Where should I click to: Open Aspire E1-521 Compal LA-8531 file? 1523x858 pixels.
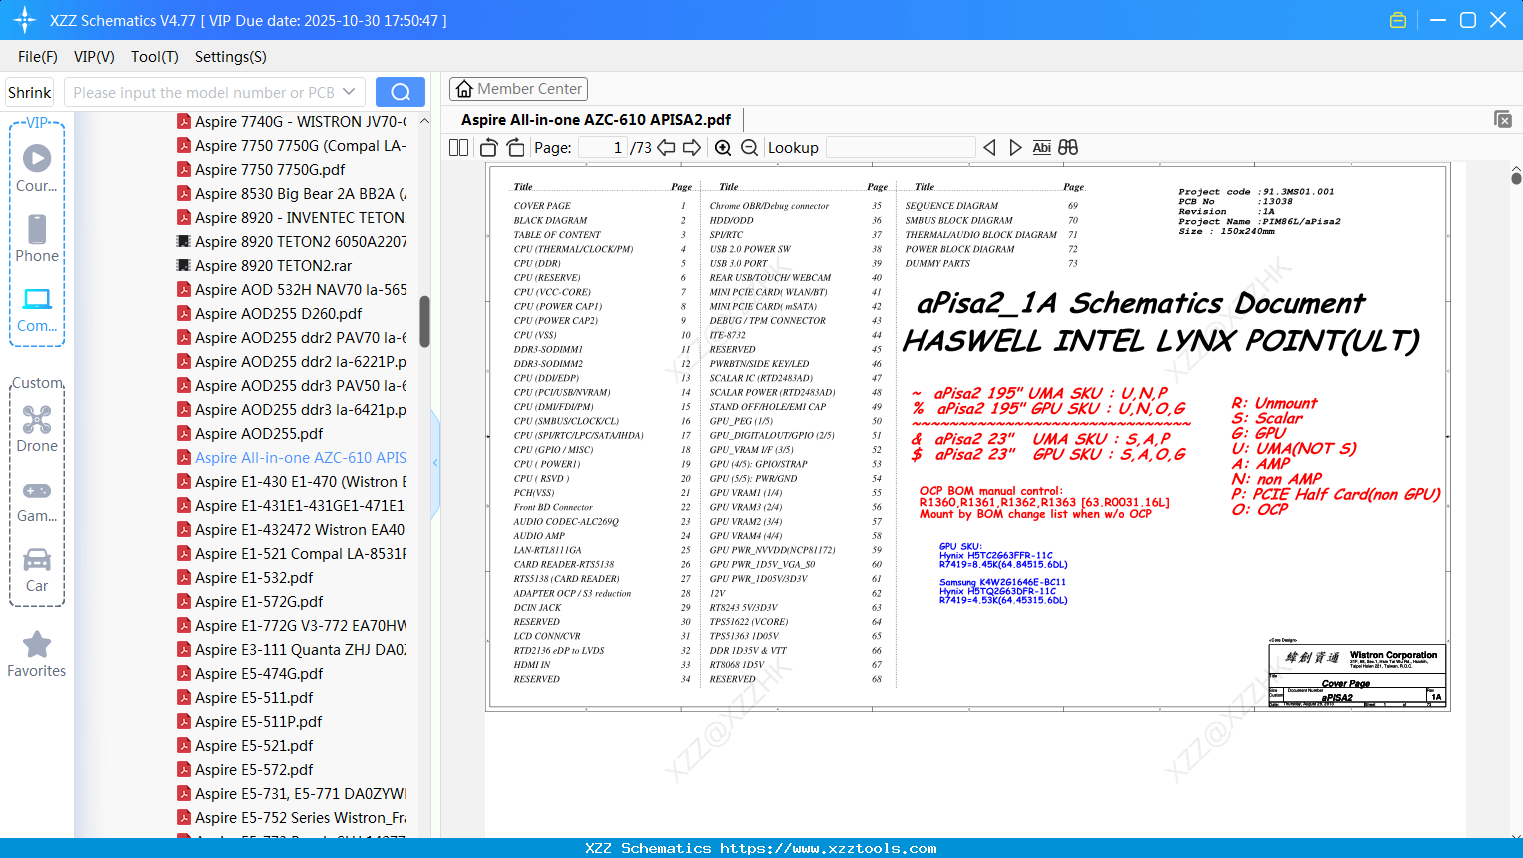click(x=292, y=553)
